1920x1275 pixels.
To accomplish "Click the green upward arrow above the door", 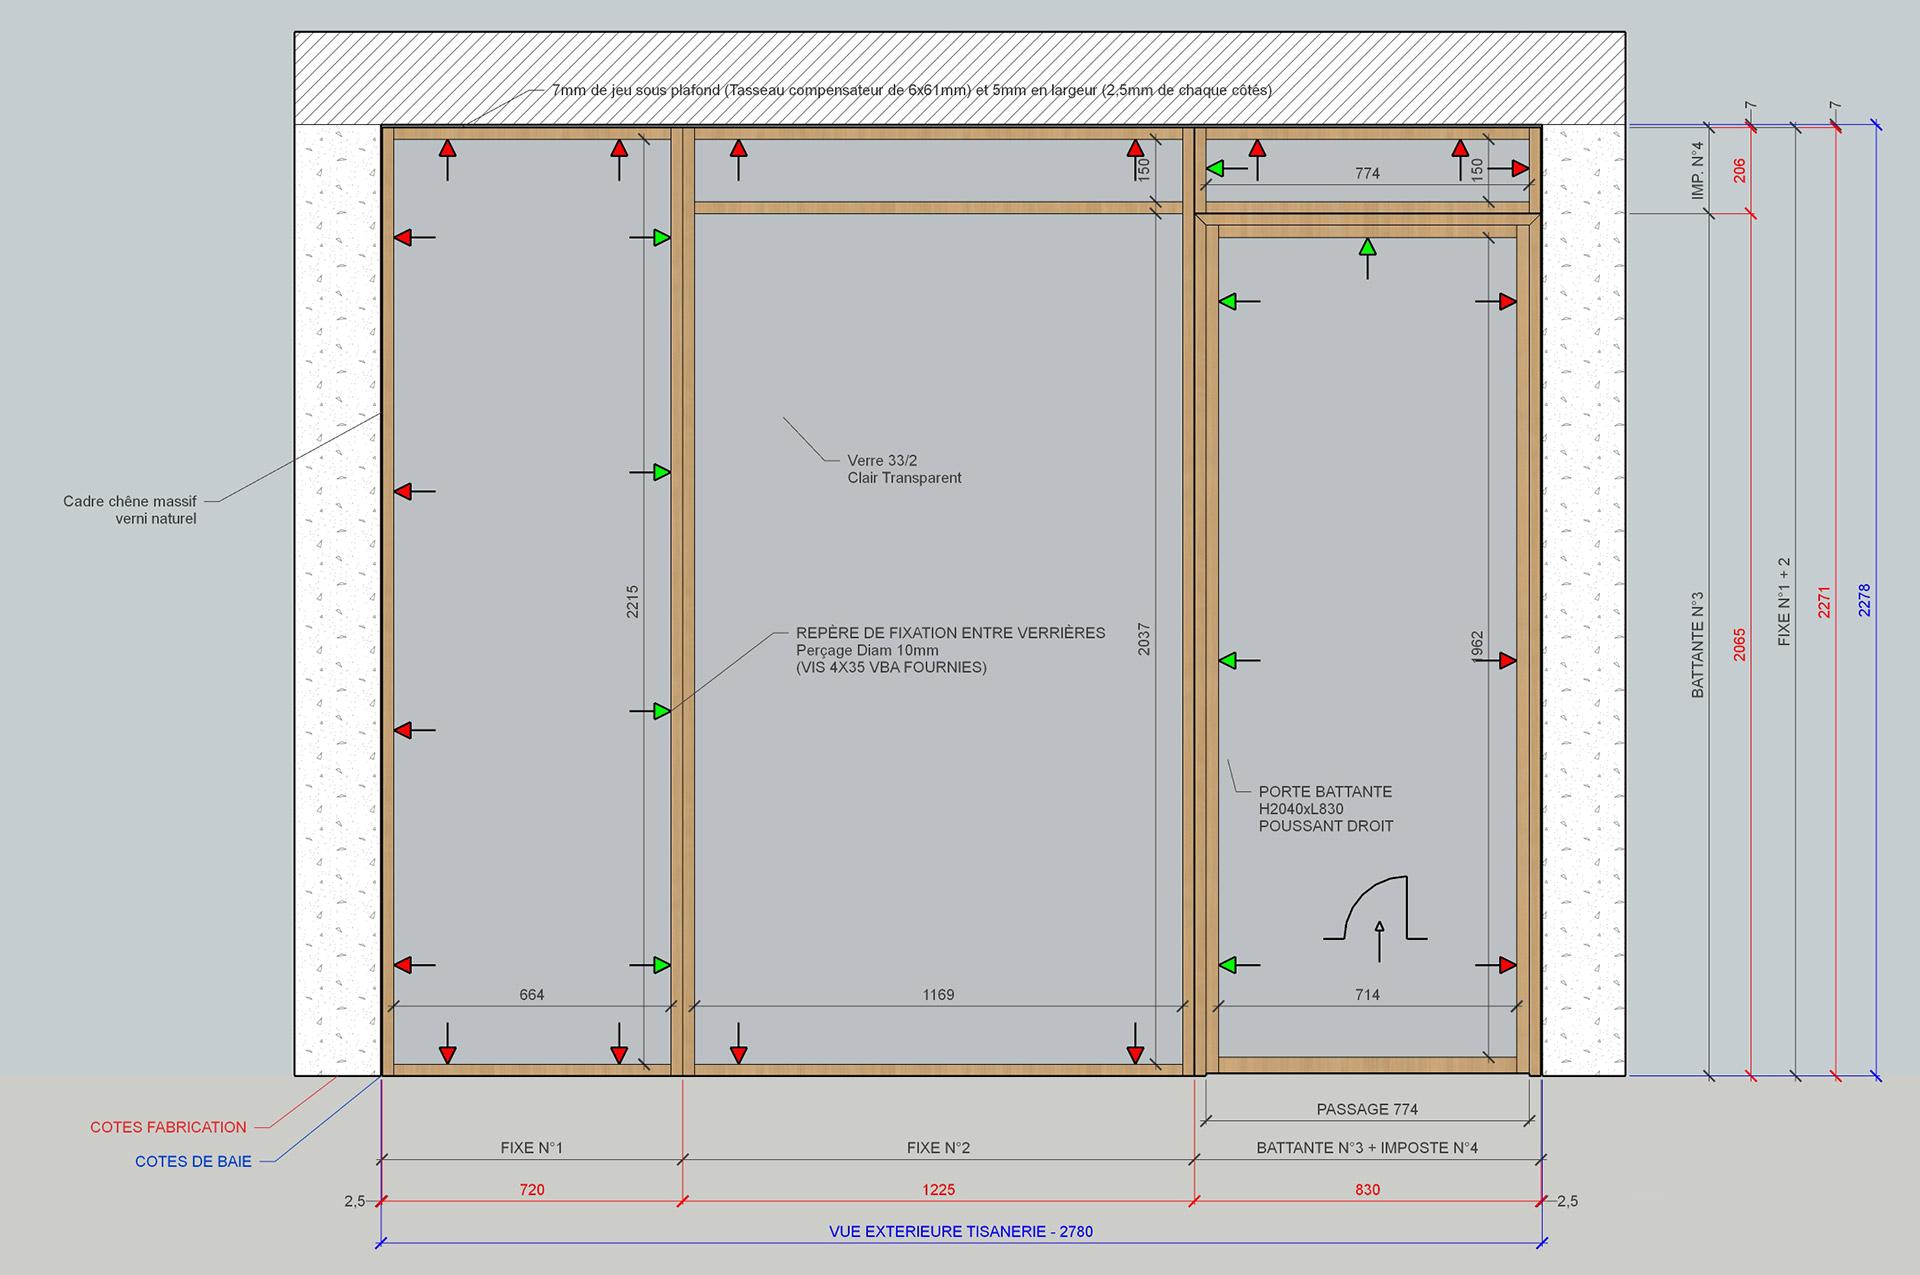I will [x=1367, y=258].
